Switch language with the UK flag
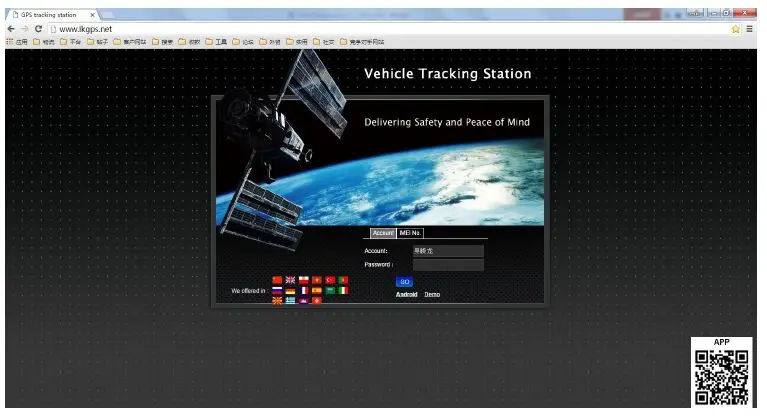 [291, 280]
